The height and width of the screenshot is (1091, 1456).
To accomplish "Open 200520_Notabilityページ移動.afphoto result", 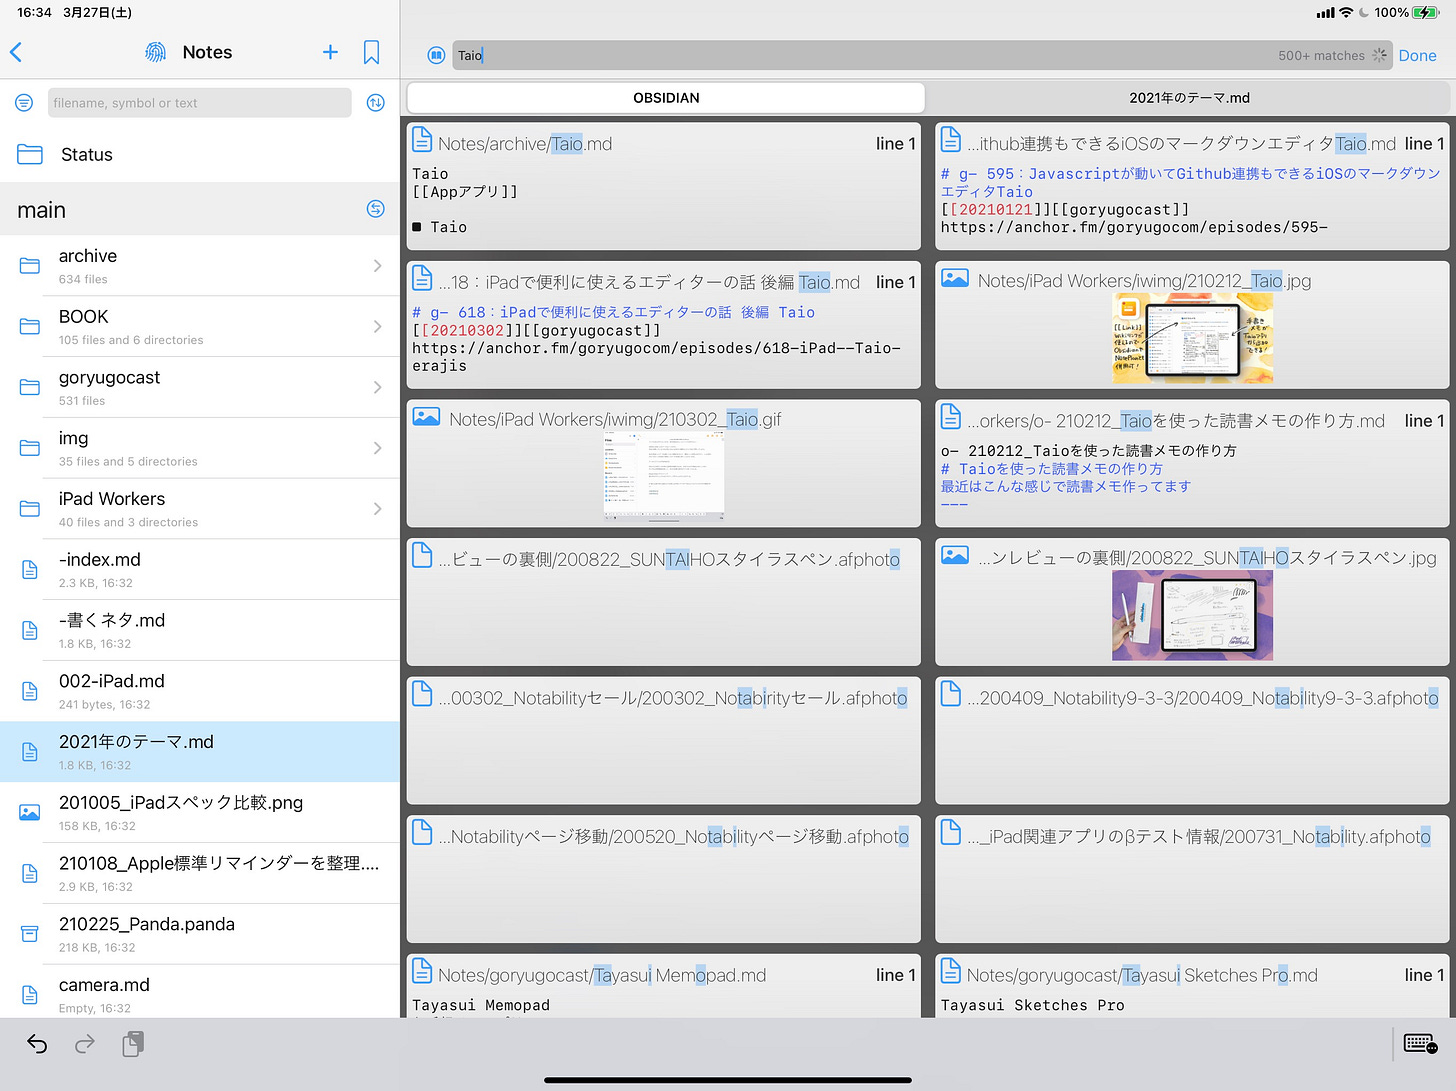I will (663, 879).
